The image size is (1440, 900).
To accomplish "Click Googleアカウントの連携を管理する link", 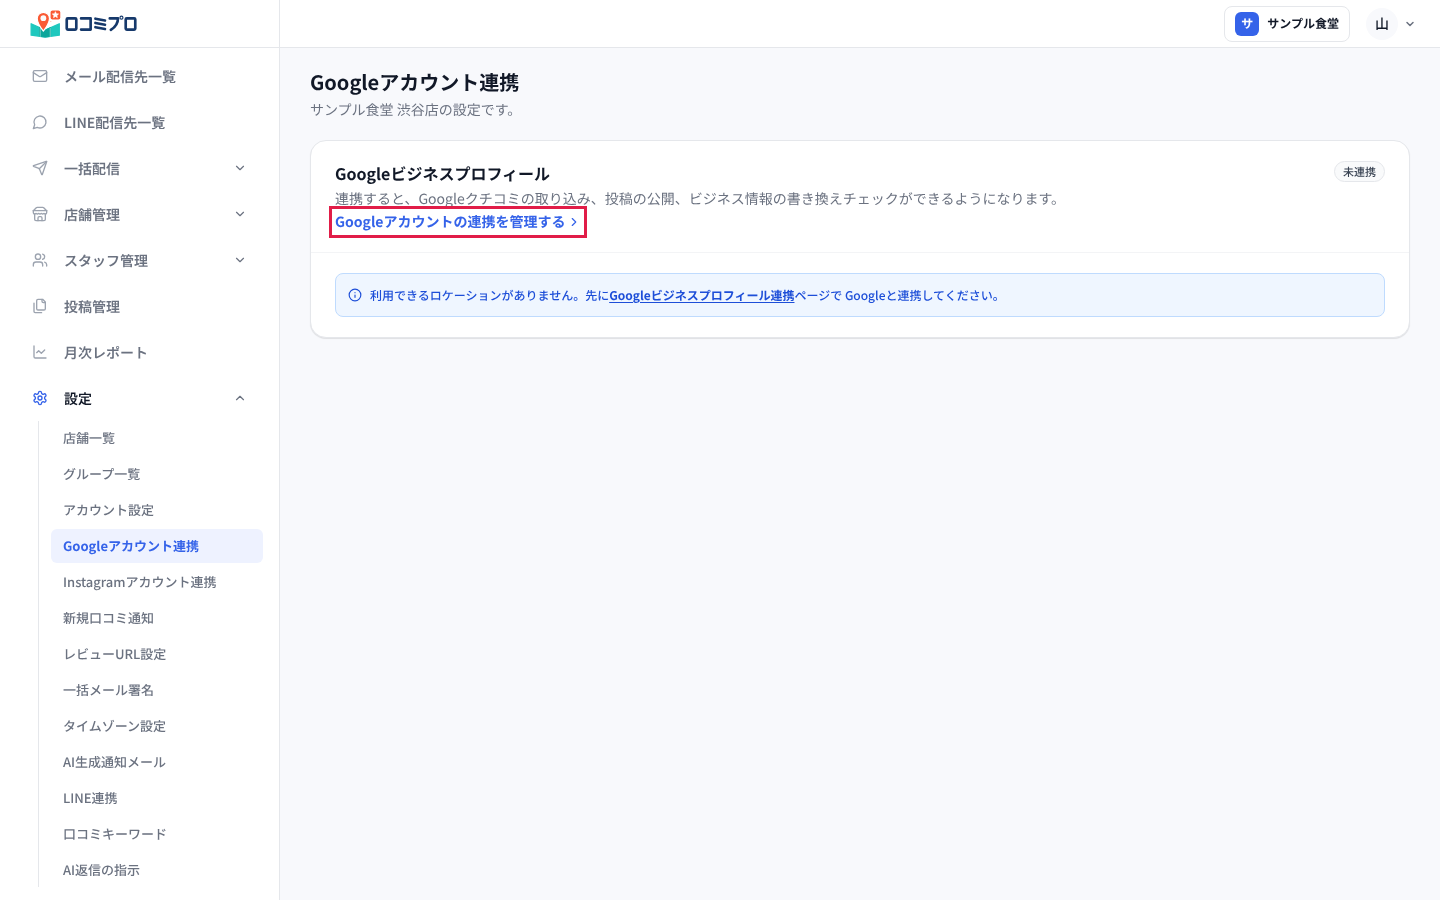I will click(457, 222).
